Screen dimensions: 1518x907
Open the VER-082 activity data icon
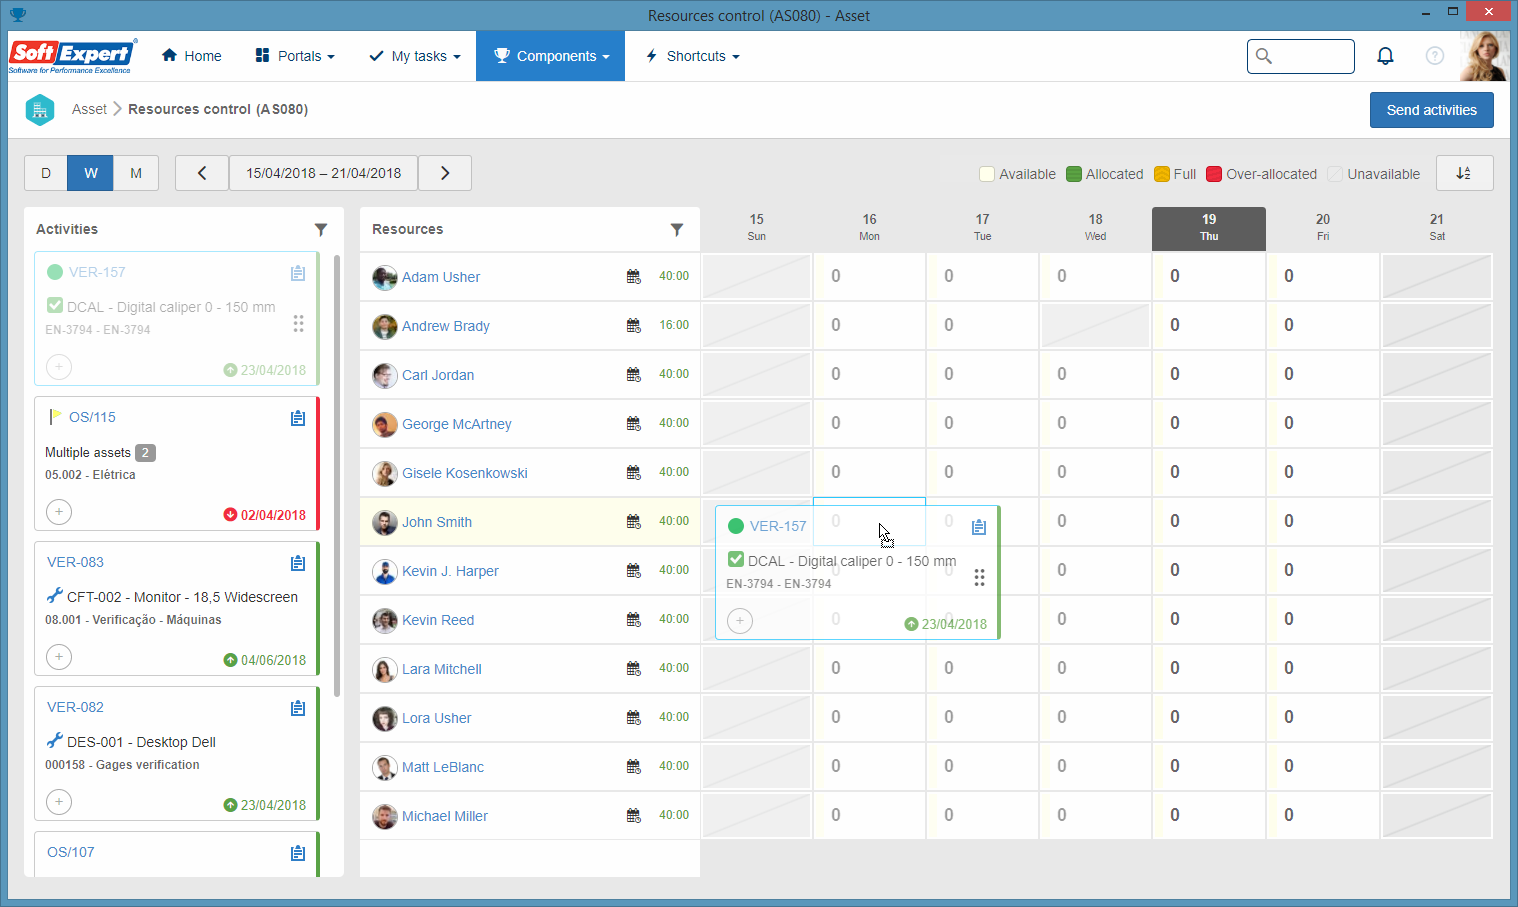click(298, 708)
